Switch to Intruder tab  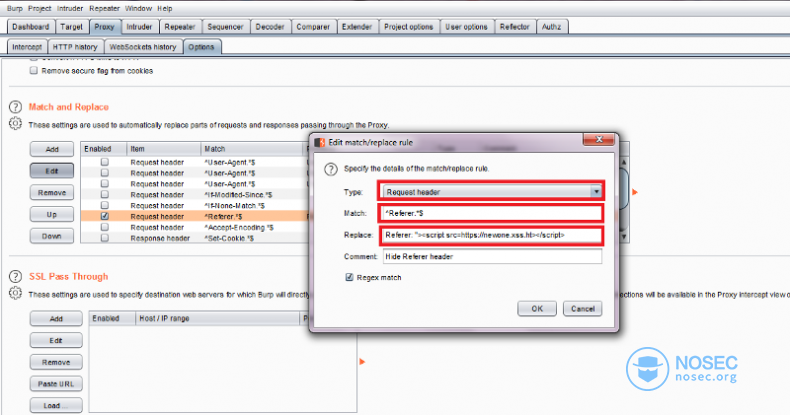[140, 27]
